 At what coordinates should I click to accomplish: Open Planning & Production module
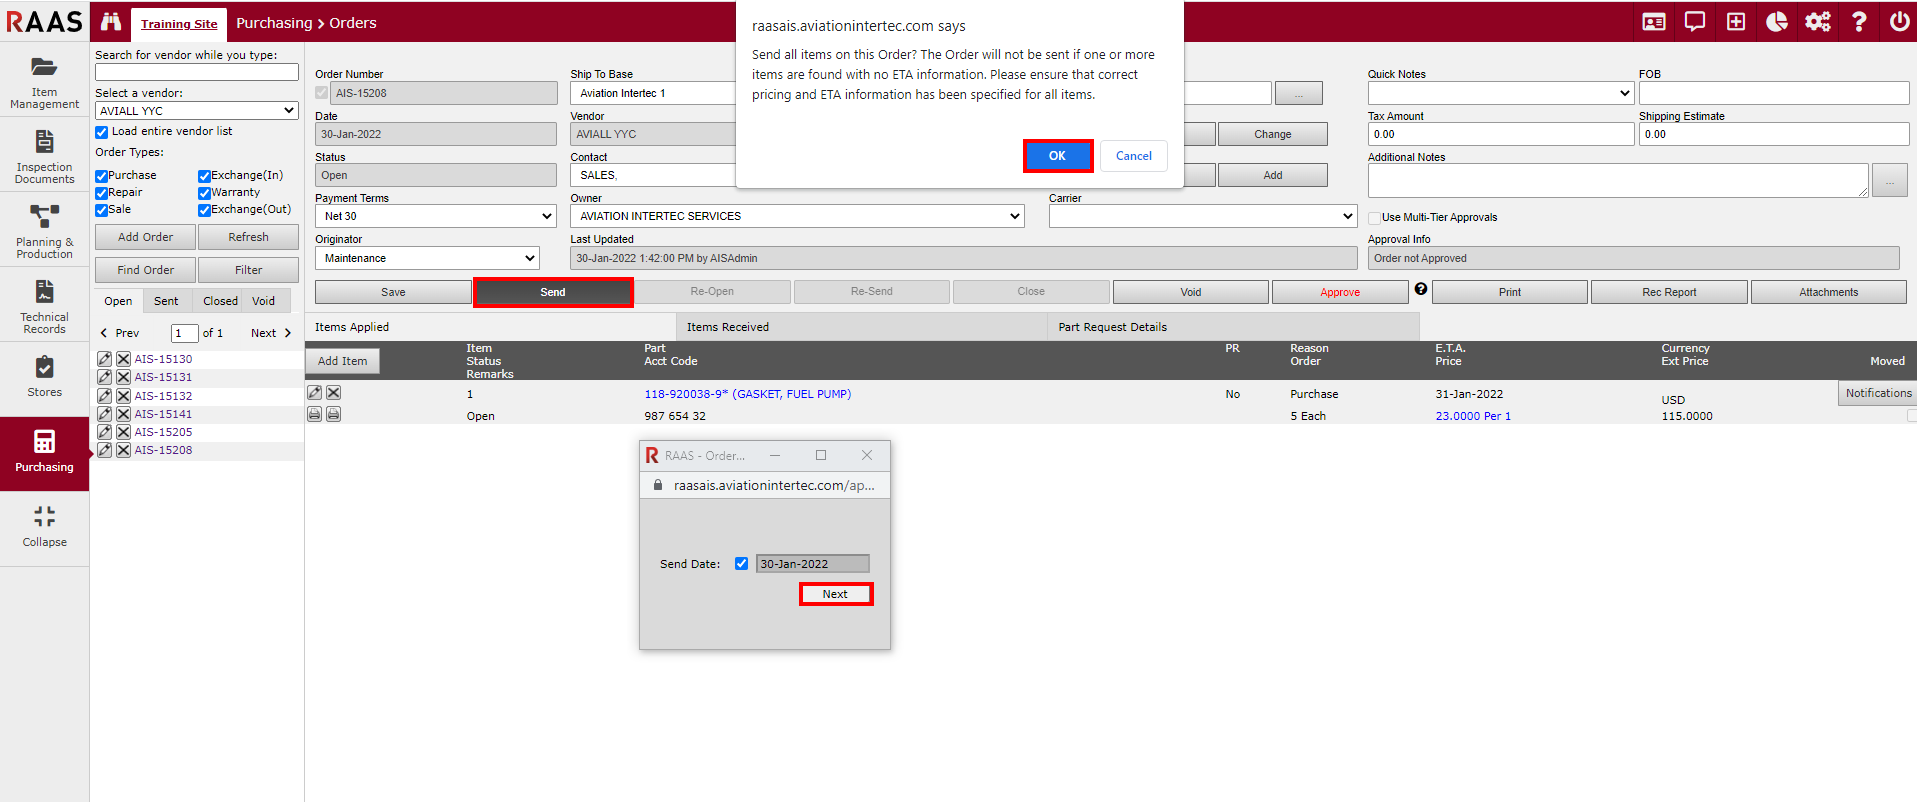pyautogui.click(x=44, y=231)
